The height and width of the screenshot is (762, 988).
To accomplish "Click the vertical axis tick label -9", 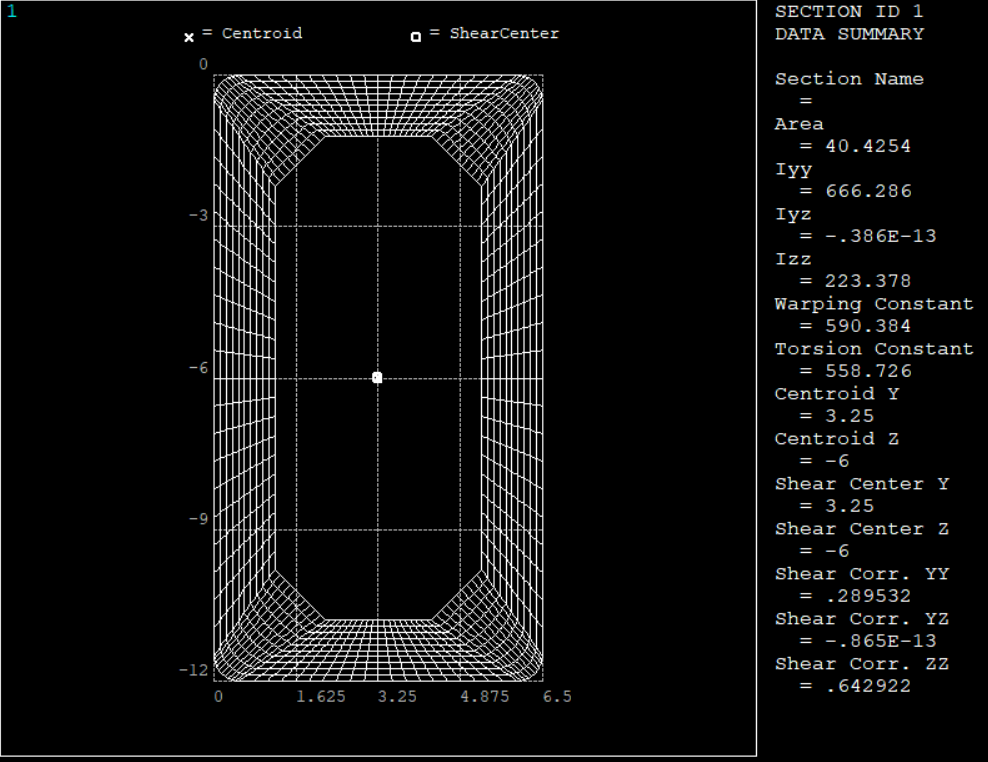I will [198, 519].
